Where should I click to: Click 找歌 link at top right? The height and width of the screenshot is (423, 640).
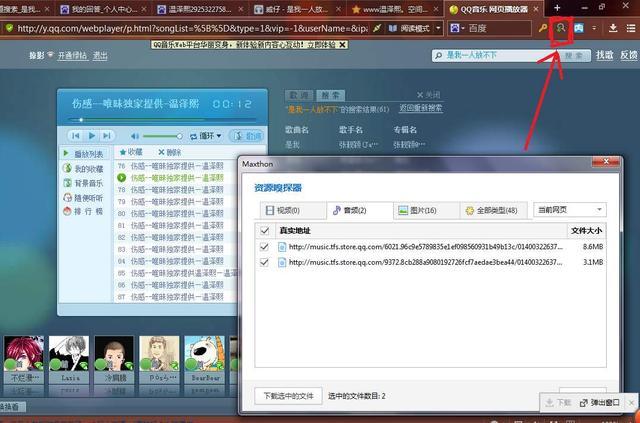[x=604, y=55]
